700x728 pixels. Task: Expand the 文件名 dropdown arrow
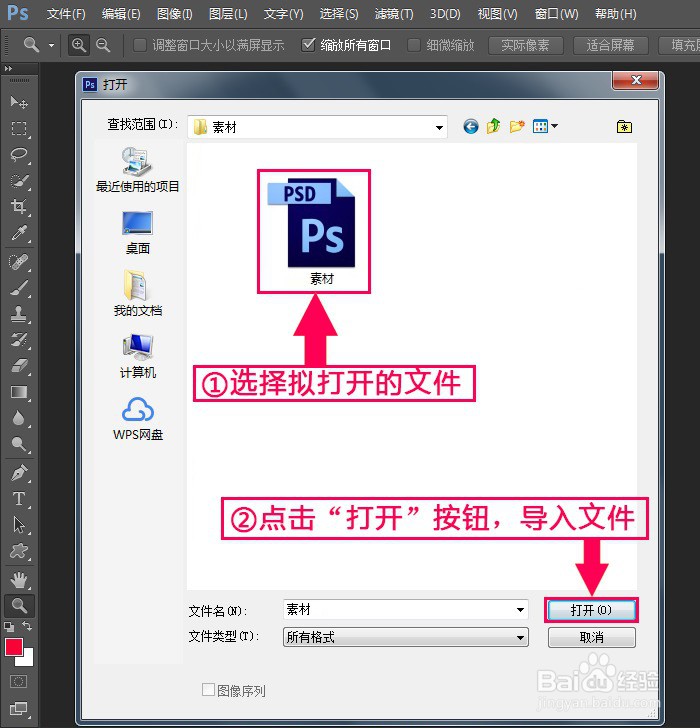click(520, 610)
